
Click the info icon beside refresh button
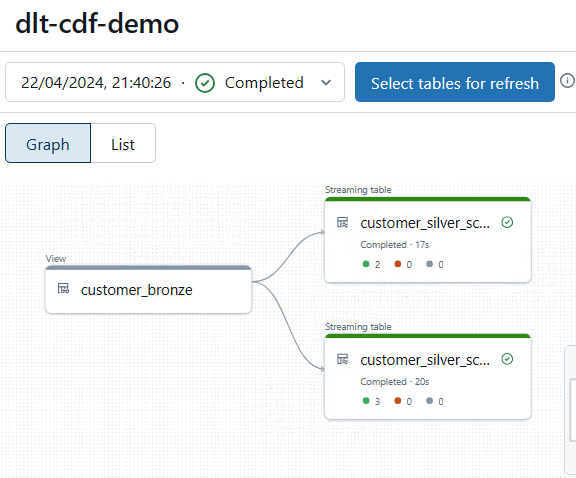coord(567,80)
